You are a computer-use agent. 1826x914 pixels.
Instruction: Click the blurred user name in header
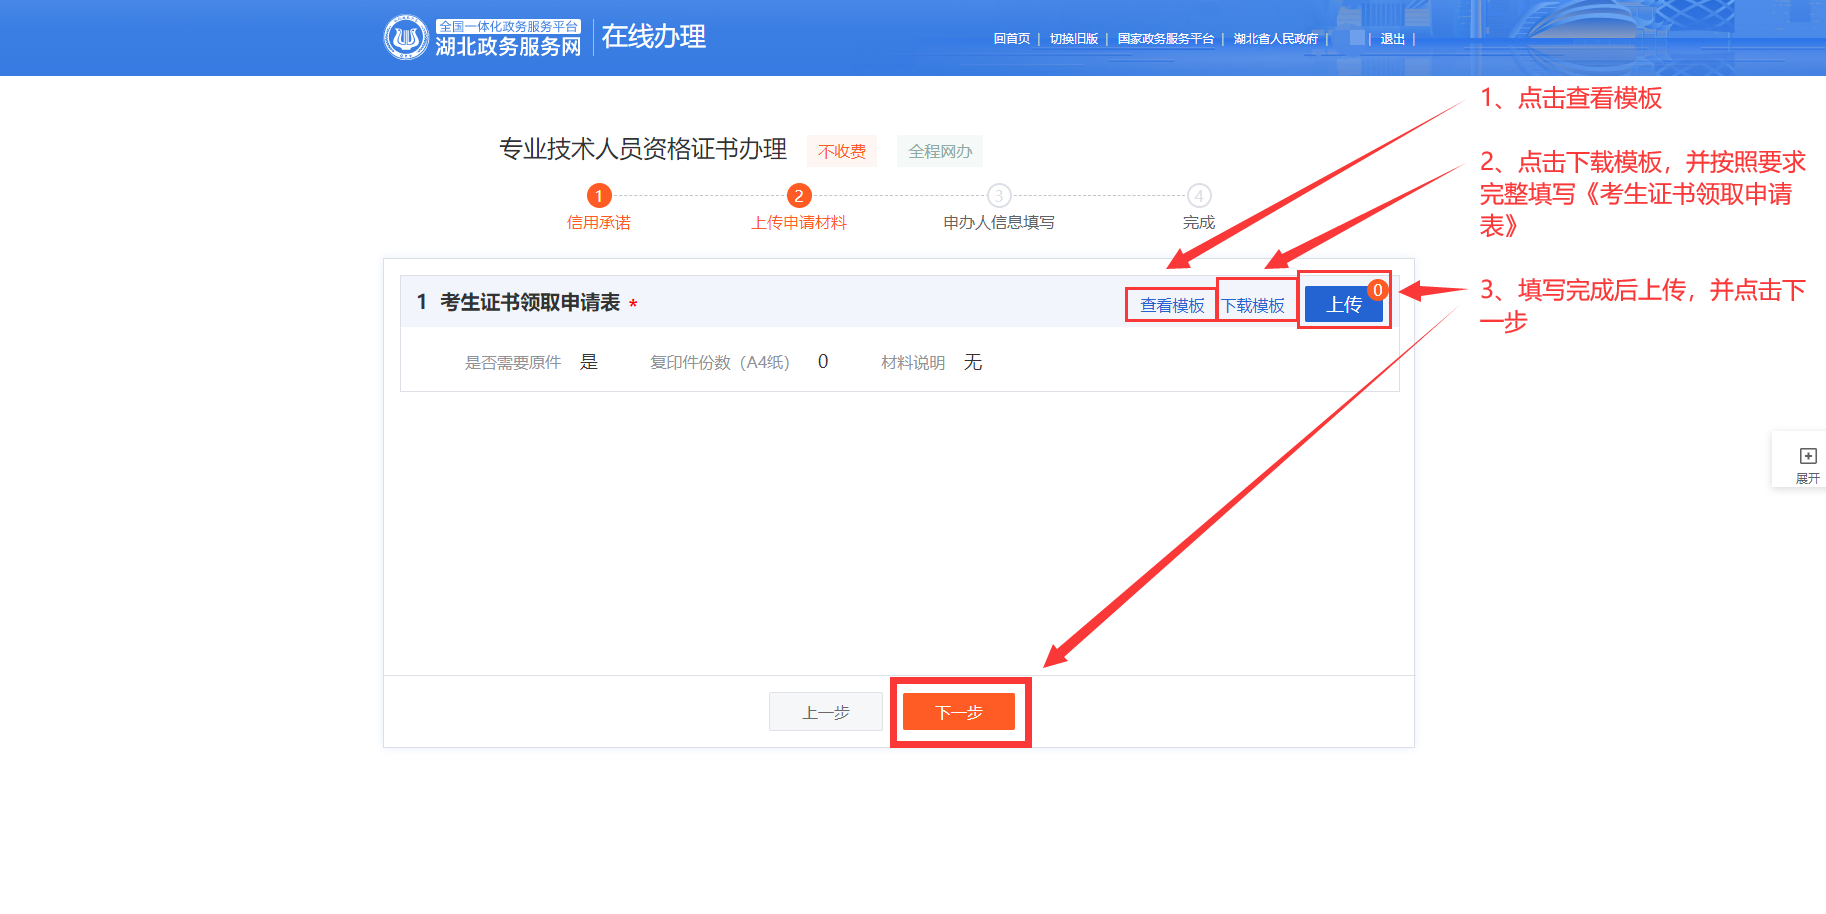pos(1357,38)
